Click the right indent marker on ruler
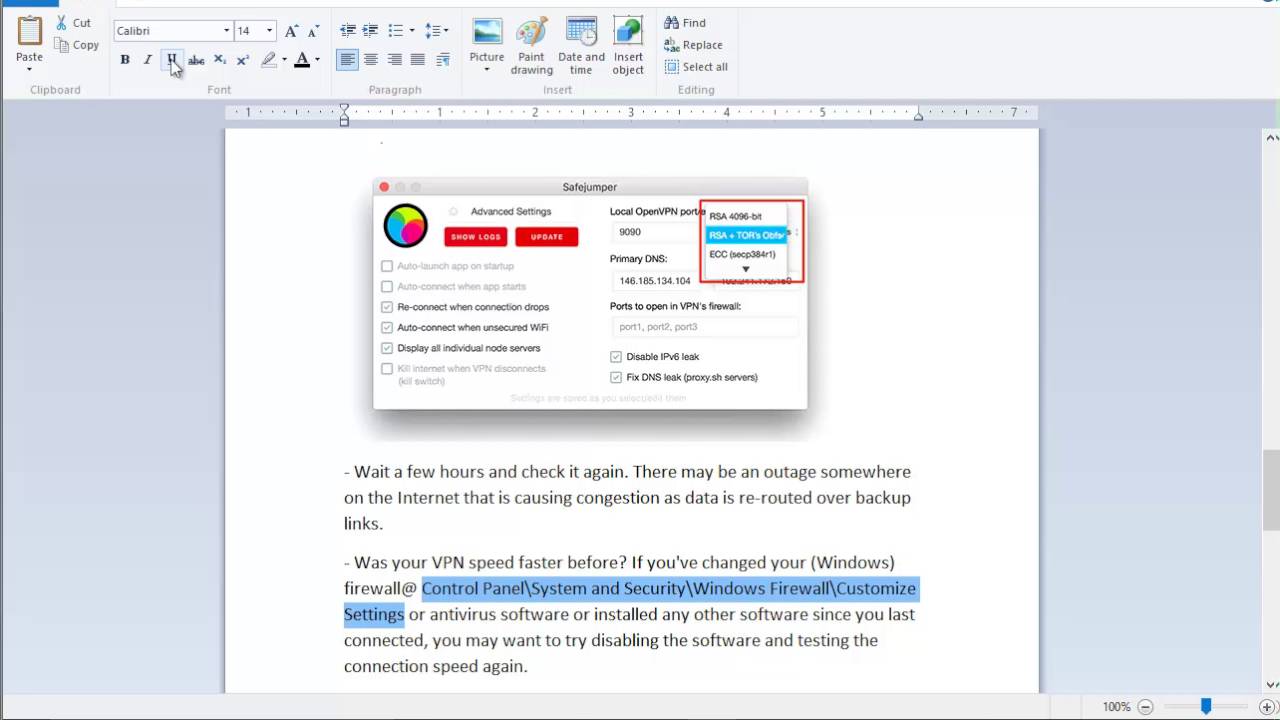This screenshot has width=1280, height=720. point(918,116)
